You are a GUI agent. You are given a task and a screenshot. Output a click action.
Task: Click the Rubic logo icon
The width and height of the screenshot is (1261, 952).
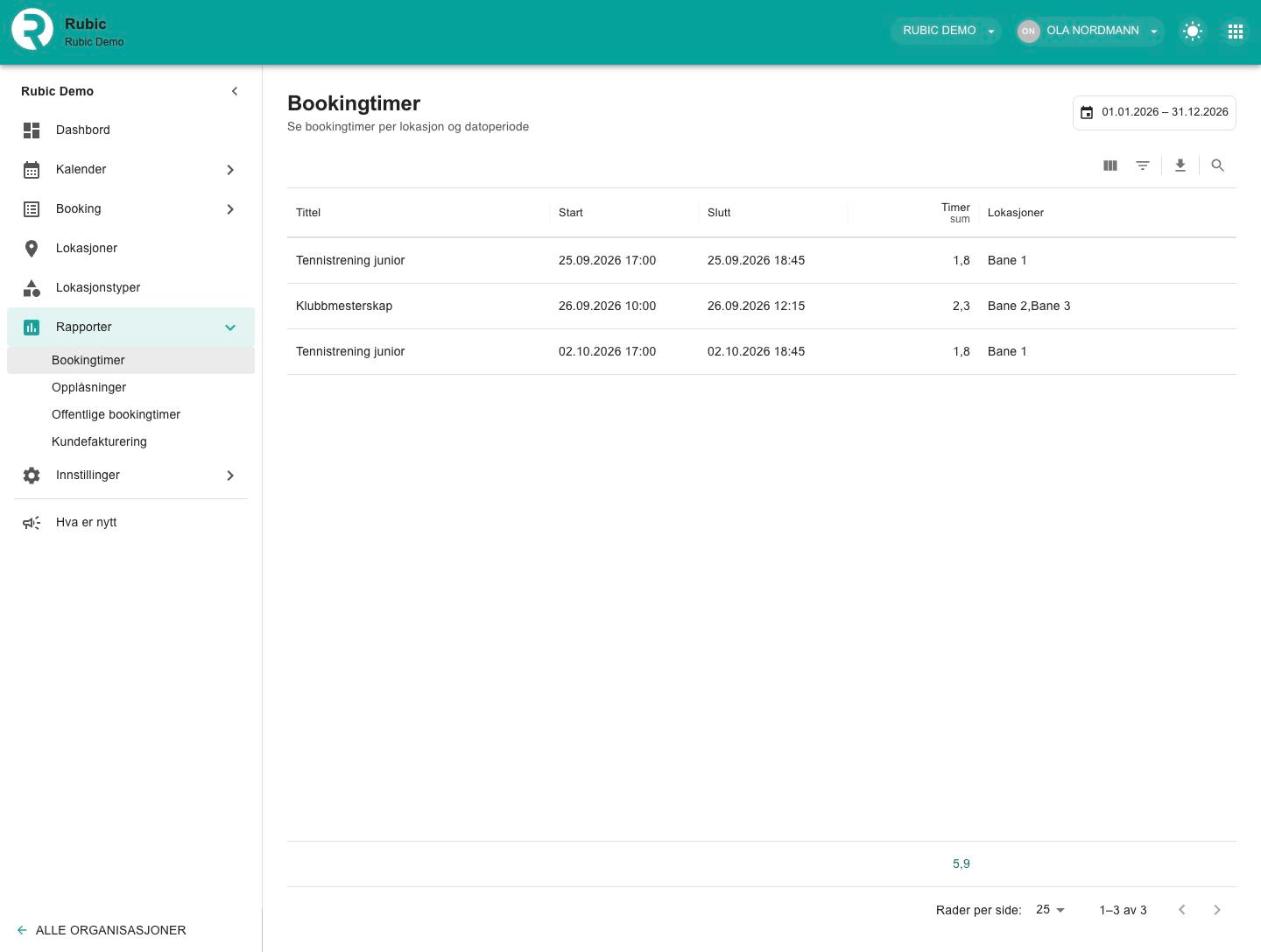coord(32,30)
